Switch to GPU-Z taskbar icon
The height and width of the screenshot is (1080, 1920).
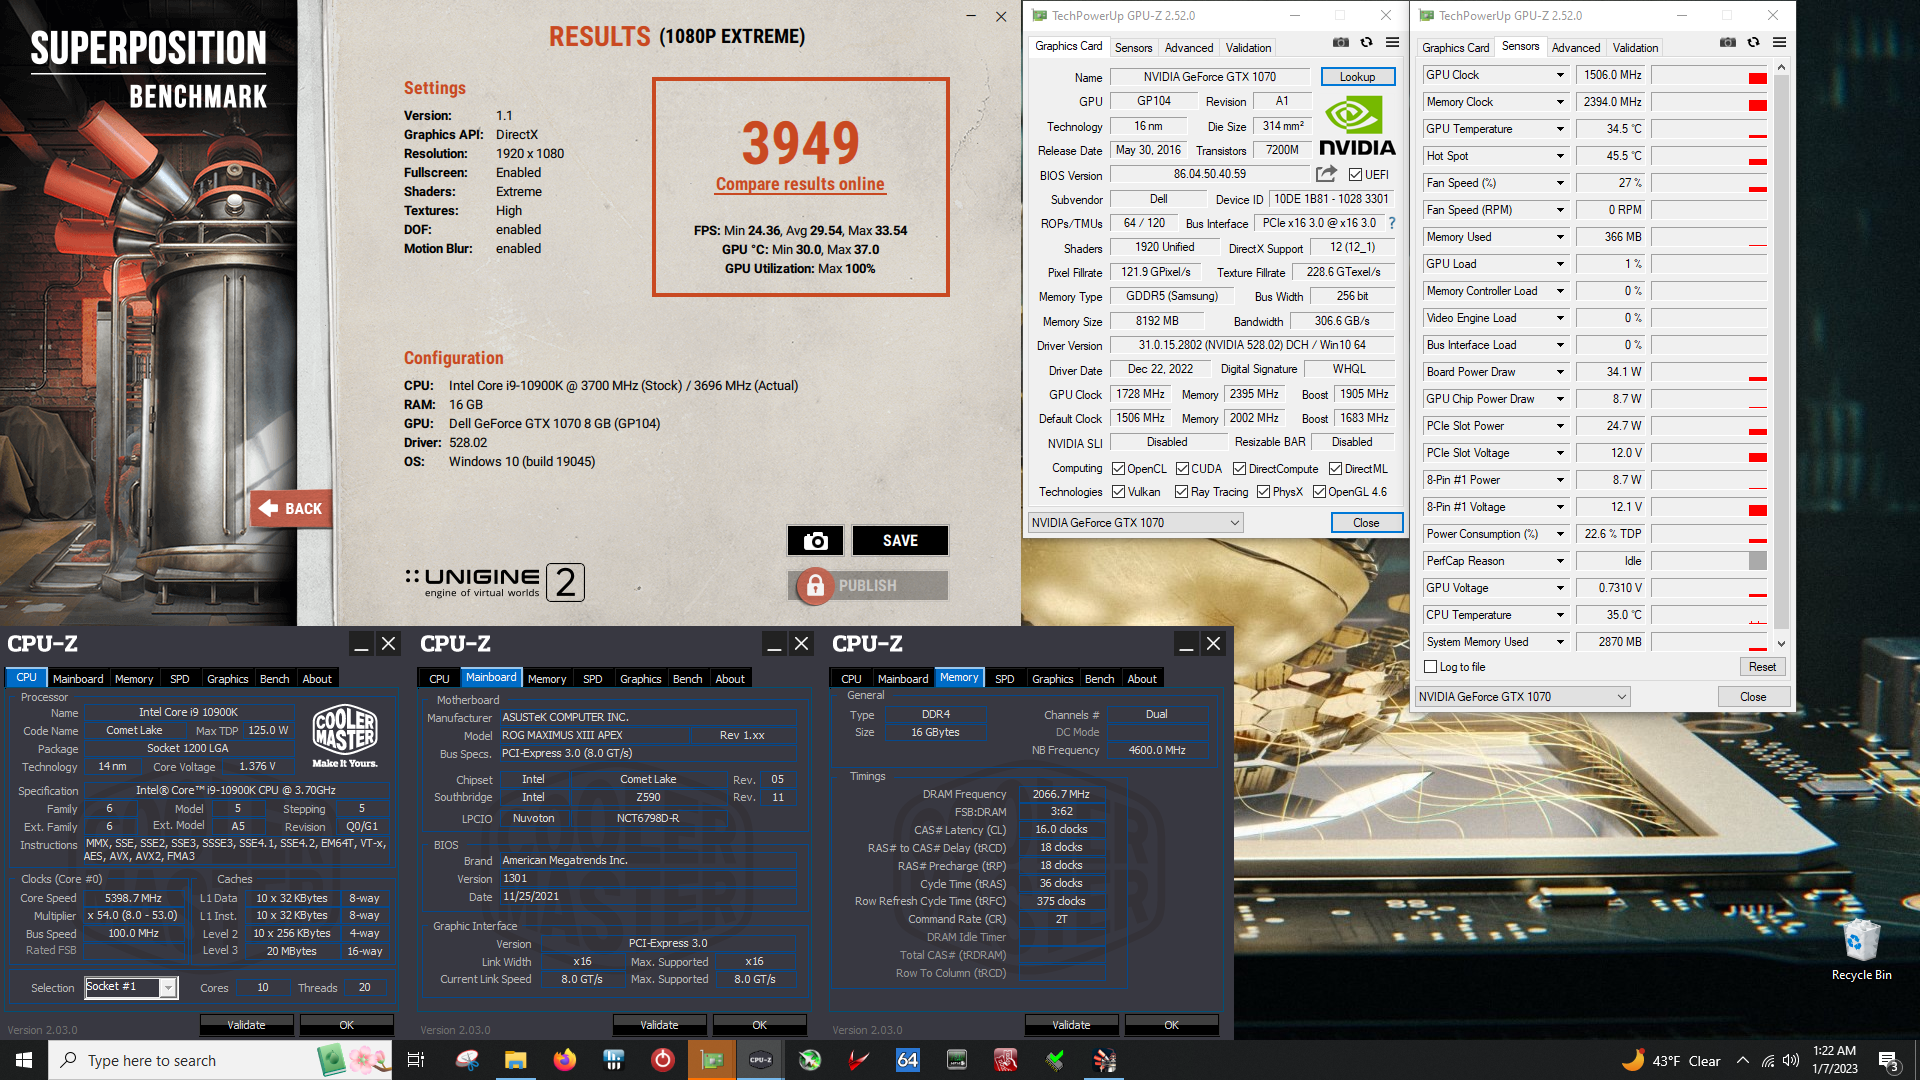(x=712, y=1060)
